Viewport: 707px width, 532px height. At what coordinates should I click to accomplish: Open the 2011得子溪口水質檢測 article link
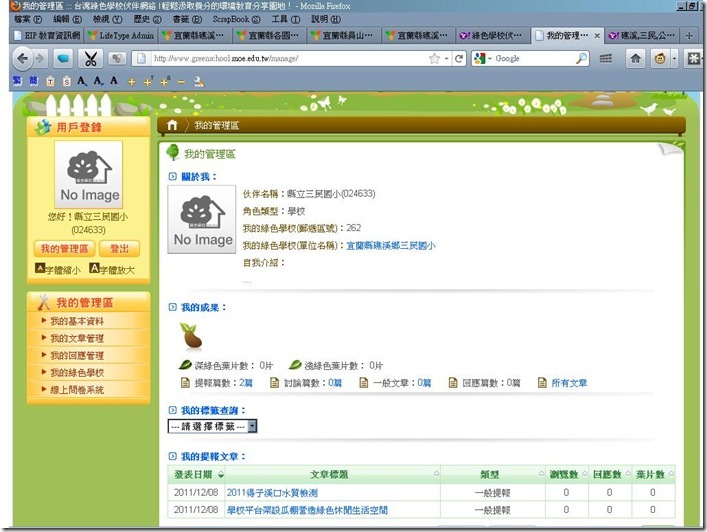[272, 493]
